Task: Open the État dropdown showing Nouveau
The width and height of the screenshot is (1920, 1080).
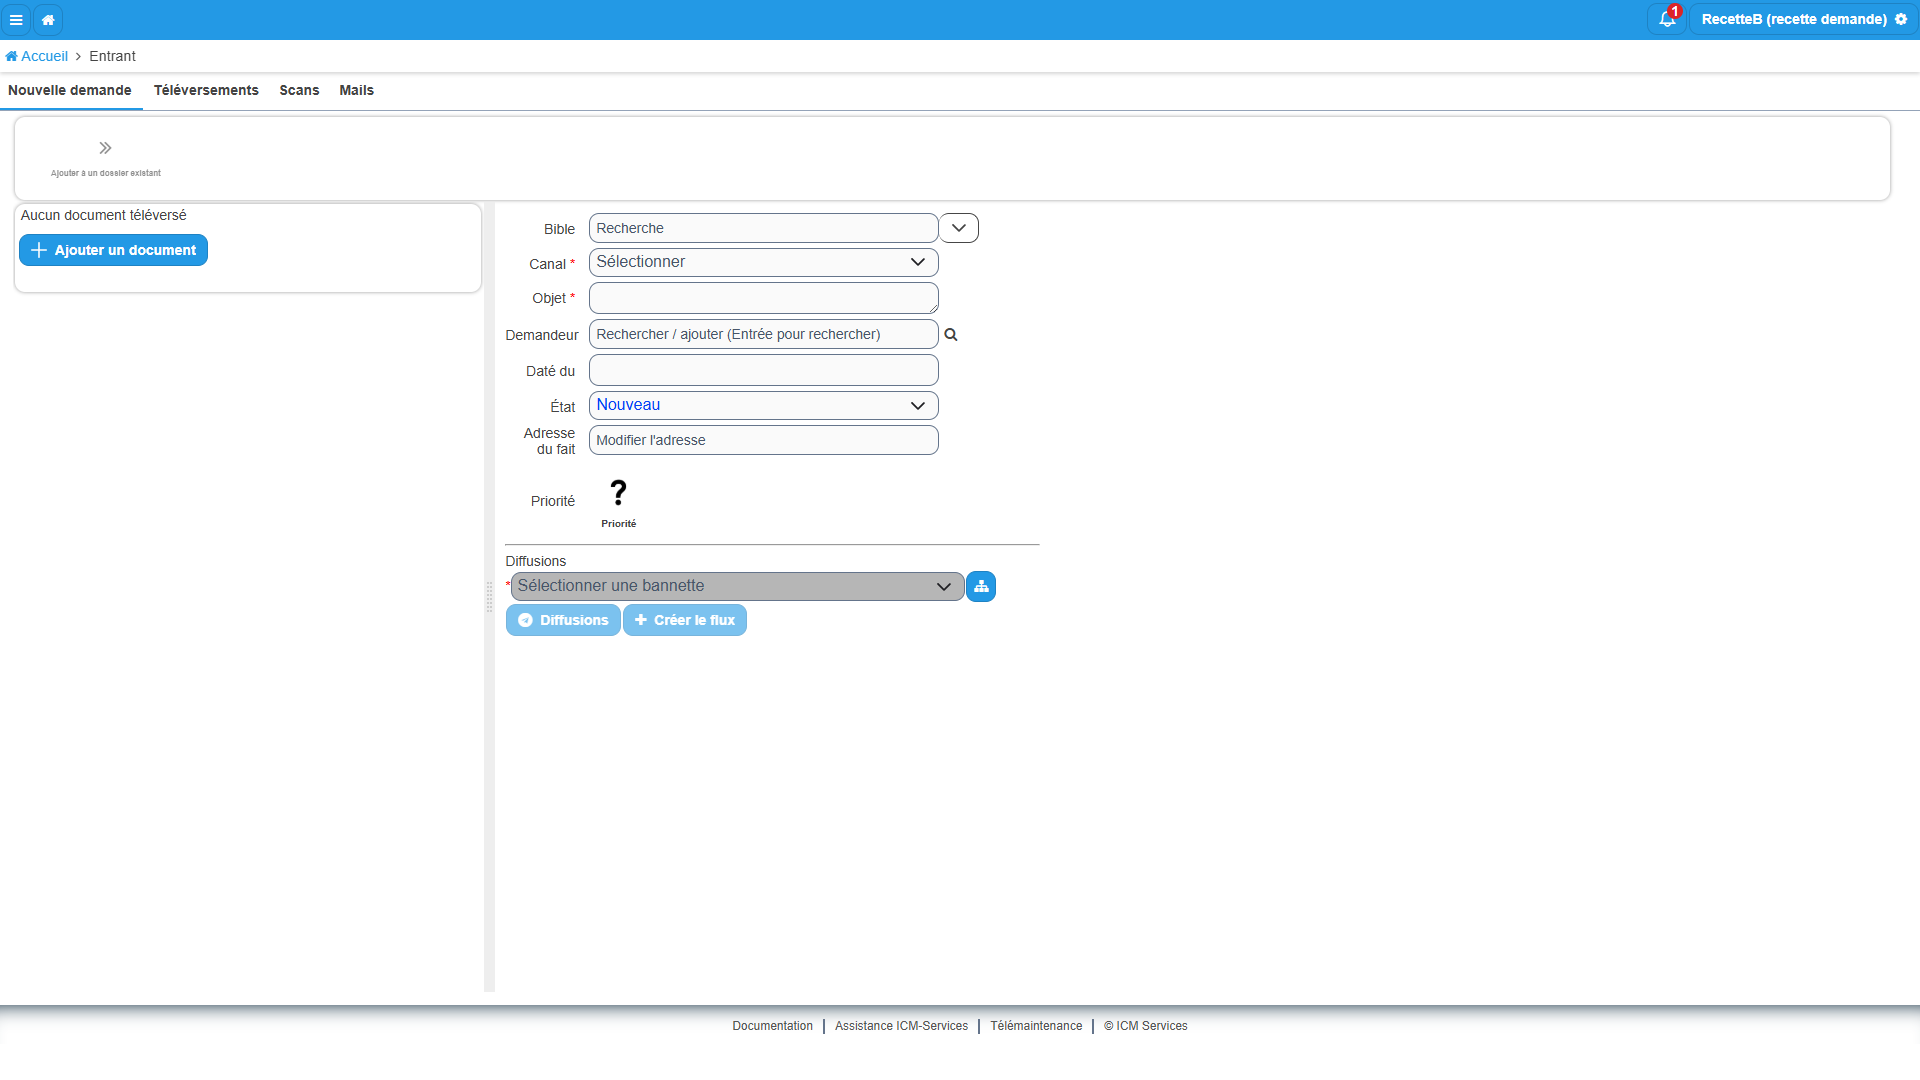Action: [763, 405]
